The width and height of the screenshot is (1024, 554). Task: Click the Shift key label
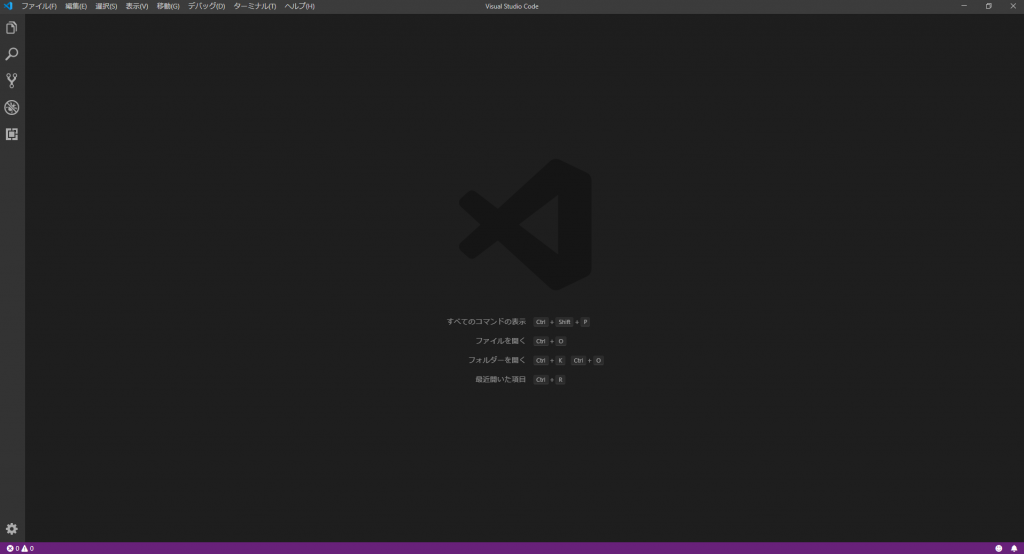tap(564, 322)
